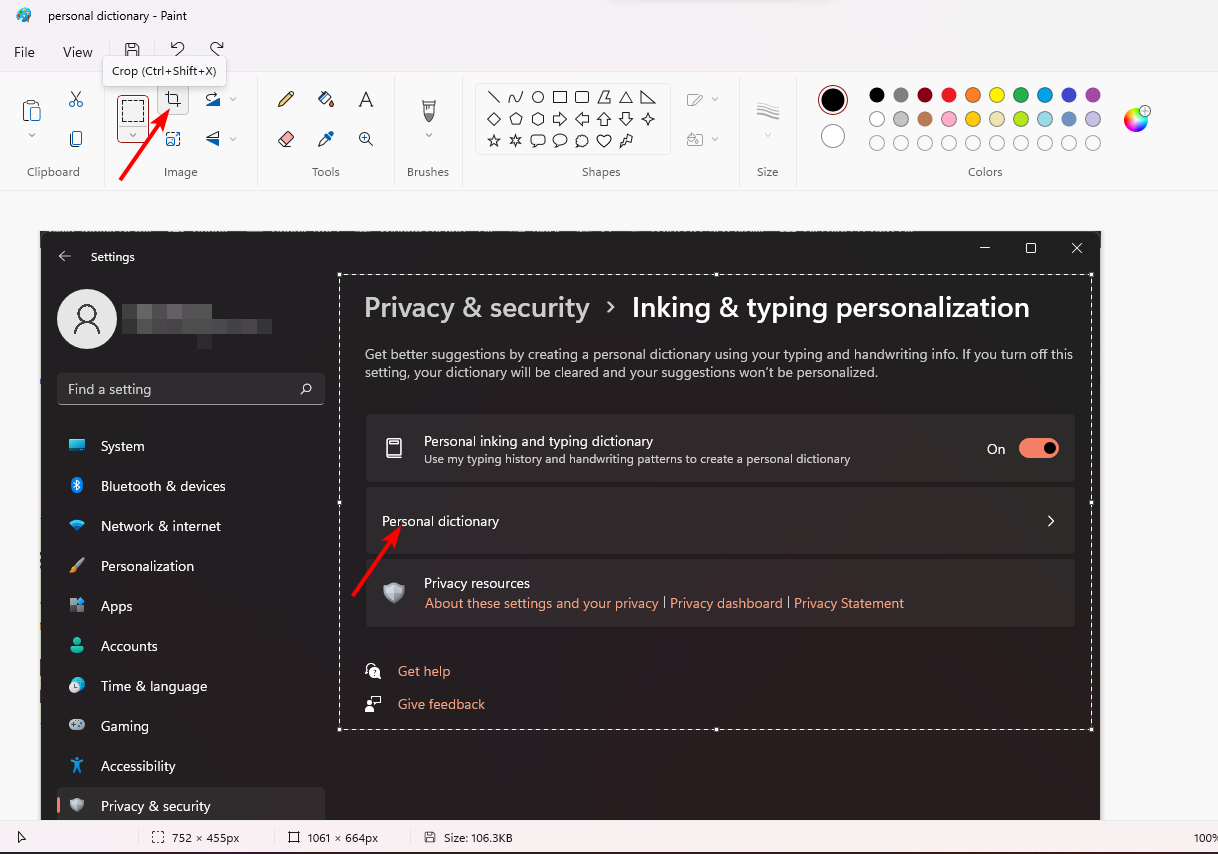Pick the purple palette color

point(1093,95)
